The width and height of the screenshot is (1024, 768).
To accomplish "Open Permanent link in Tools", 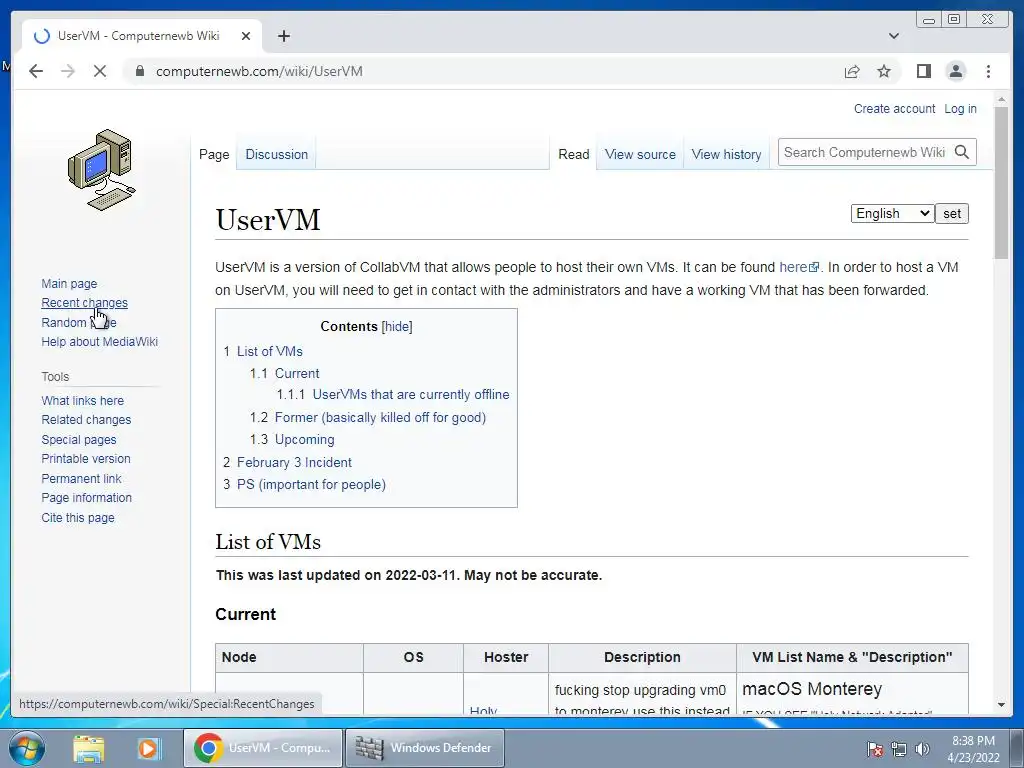I will coord(81,478).
